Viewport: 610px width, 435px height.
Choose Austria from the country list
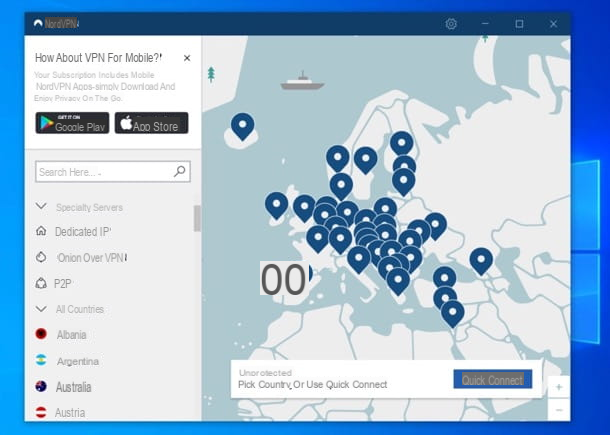tap(70, 413)
